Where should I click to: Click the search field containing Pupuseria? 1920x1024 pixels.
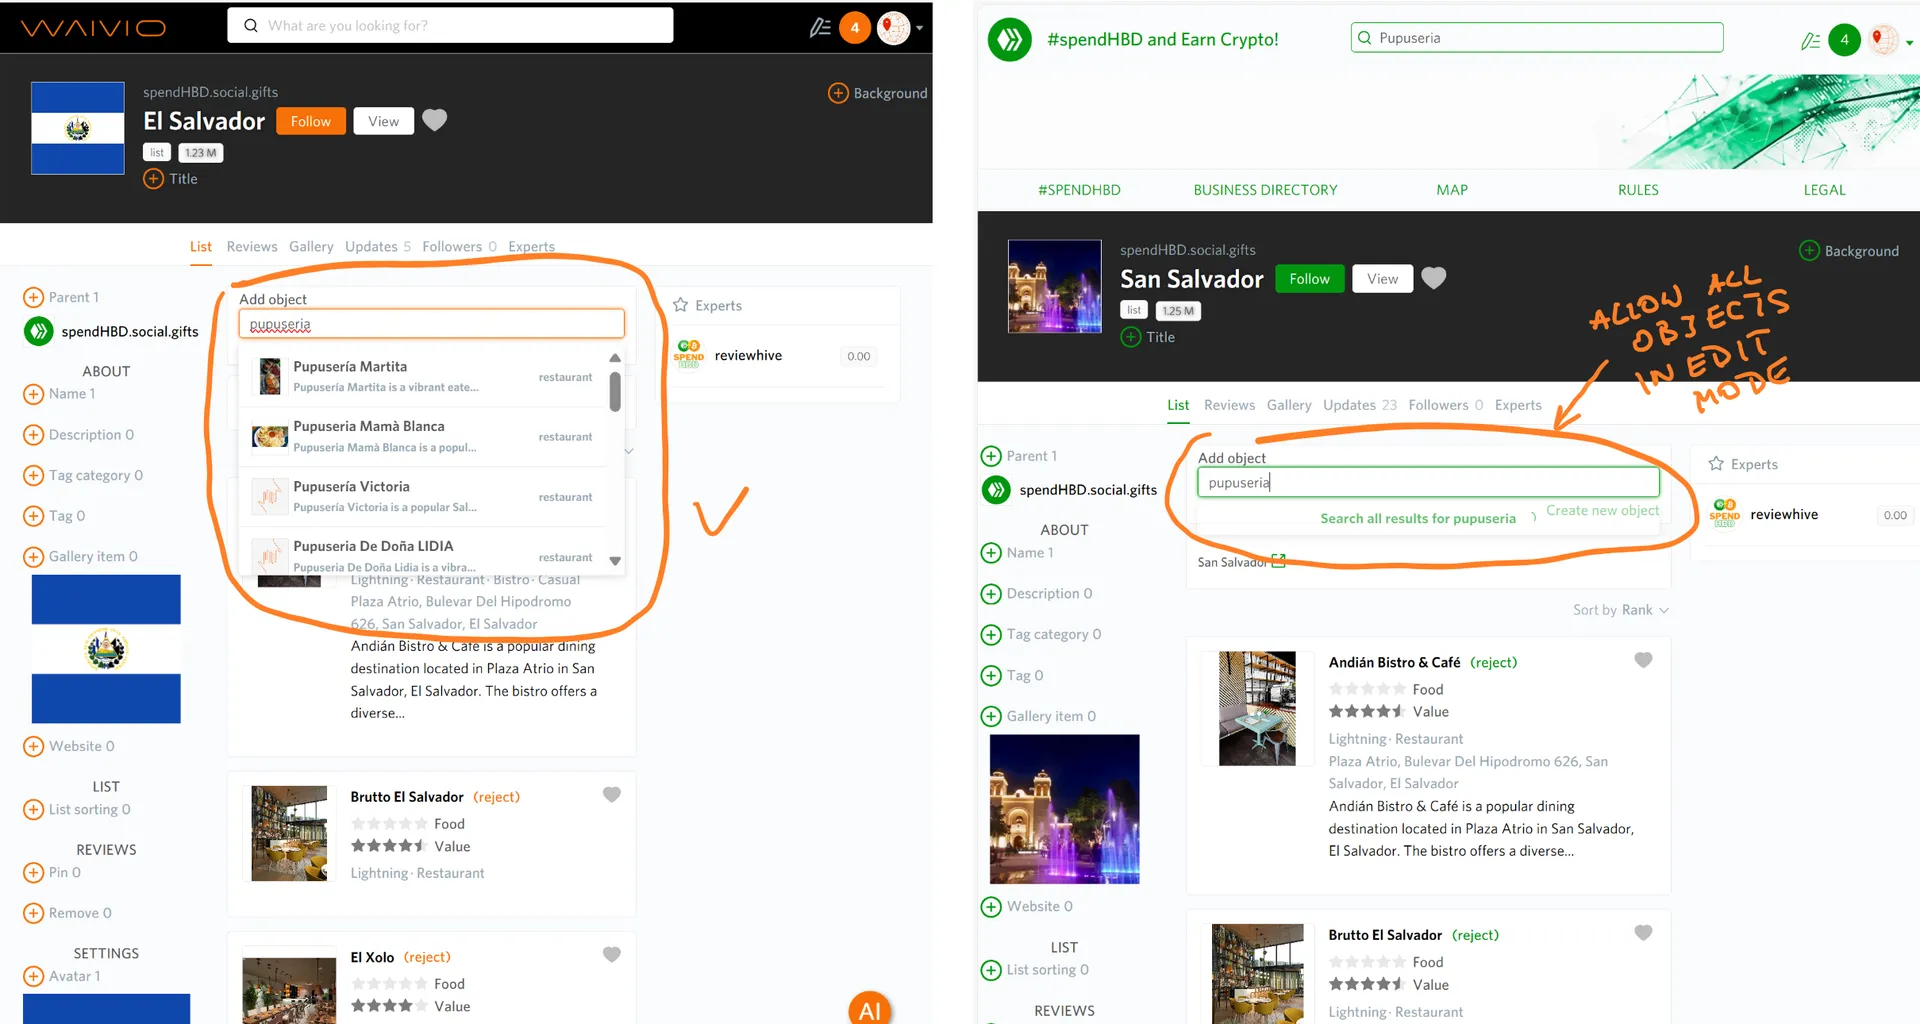pyautogui.click(x=1537, y=38)
